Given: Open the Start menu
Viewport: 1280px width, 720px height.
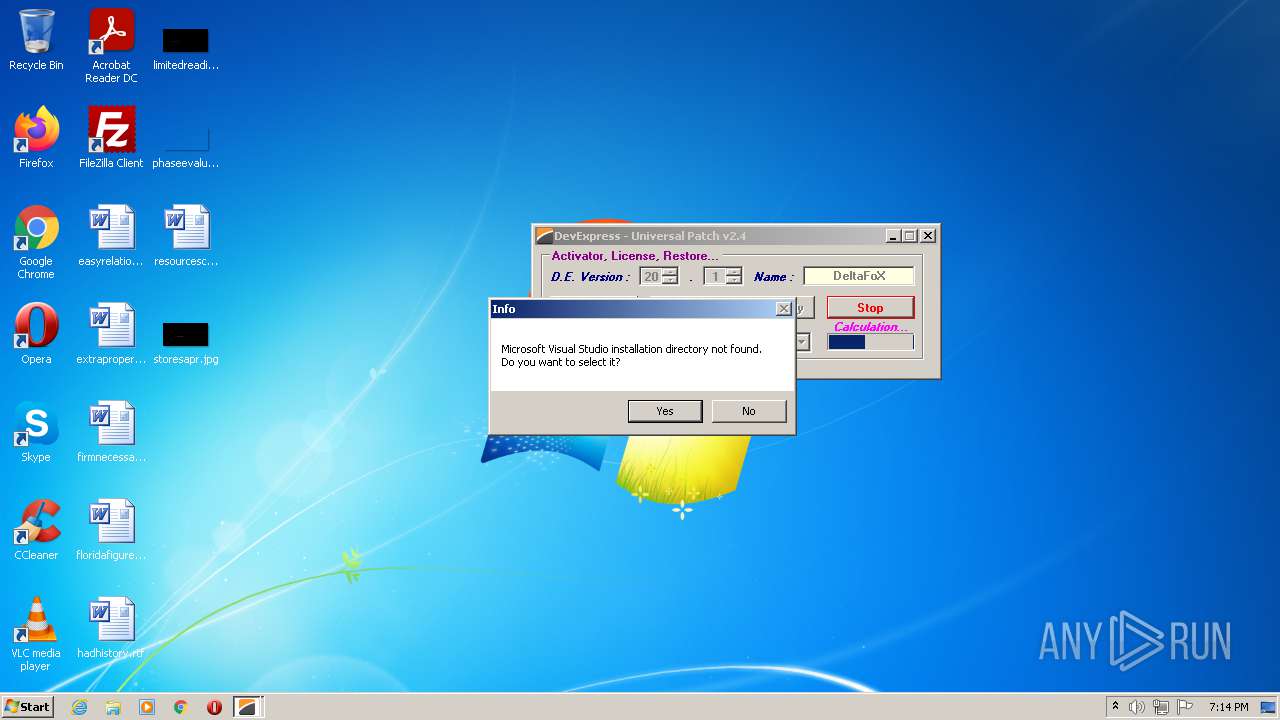Looking at the screenshot, I should click(x=27, y=706).
